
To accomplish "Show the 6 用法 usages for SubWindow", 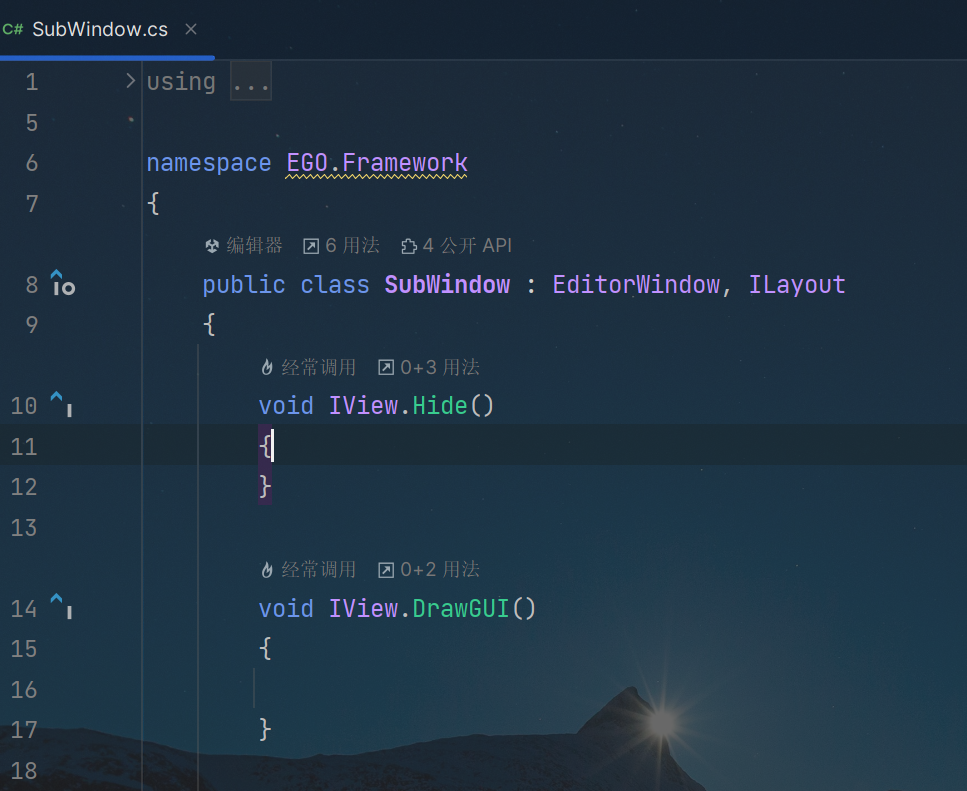I will pyautogui.click(x=341, y=245).
